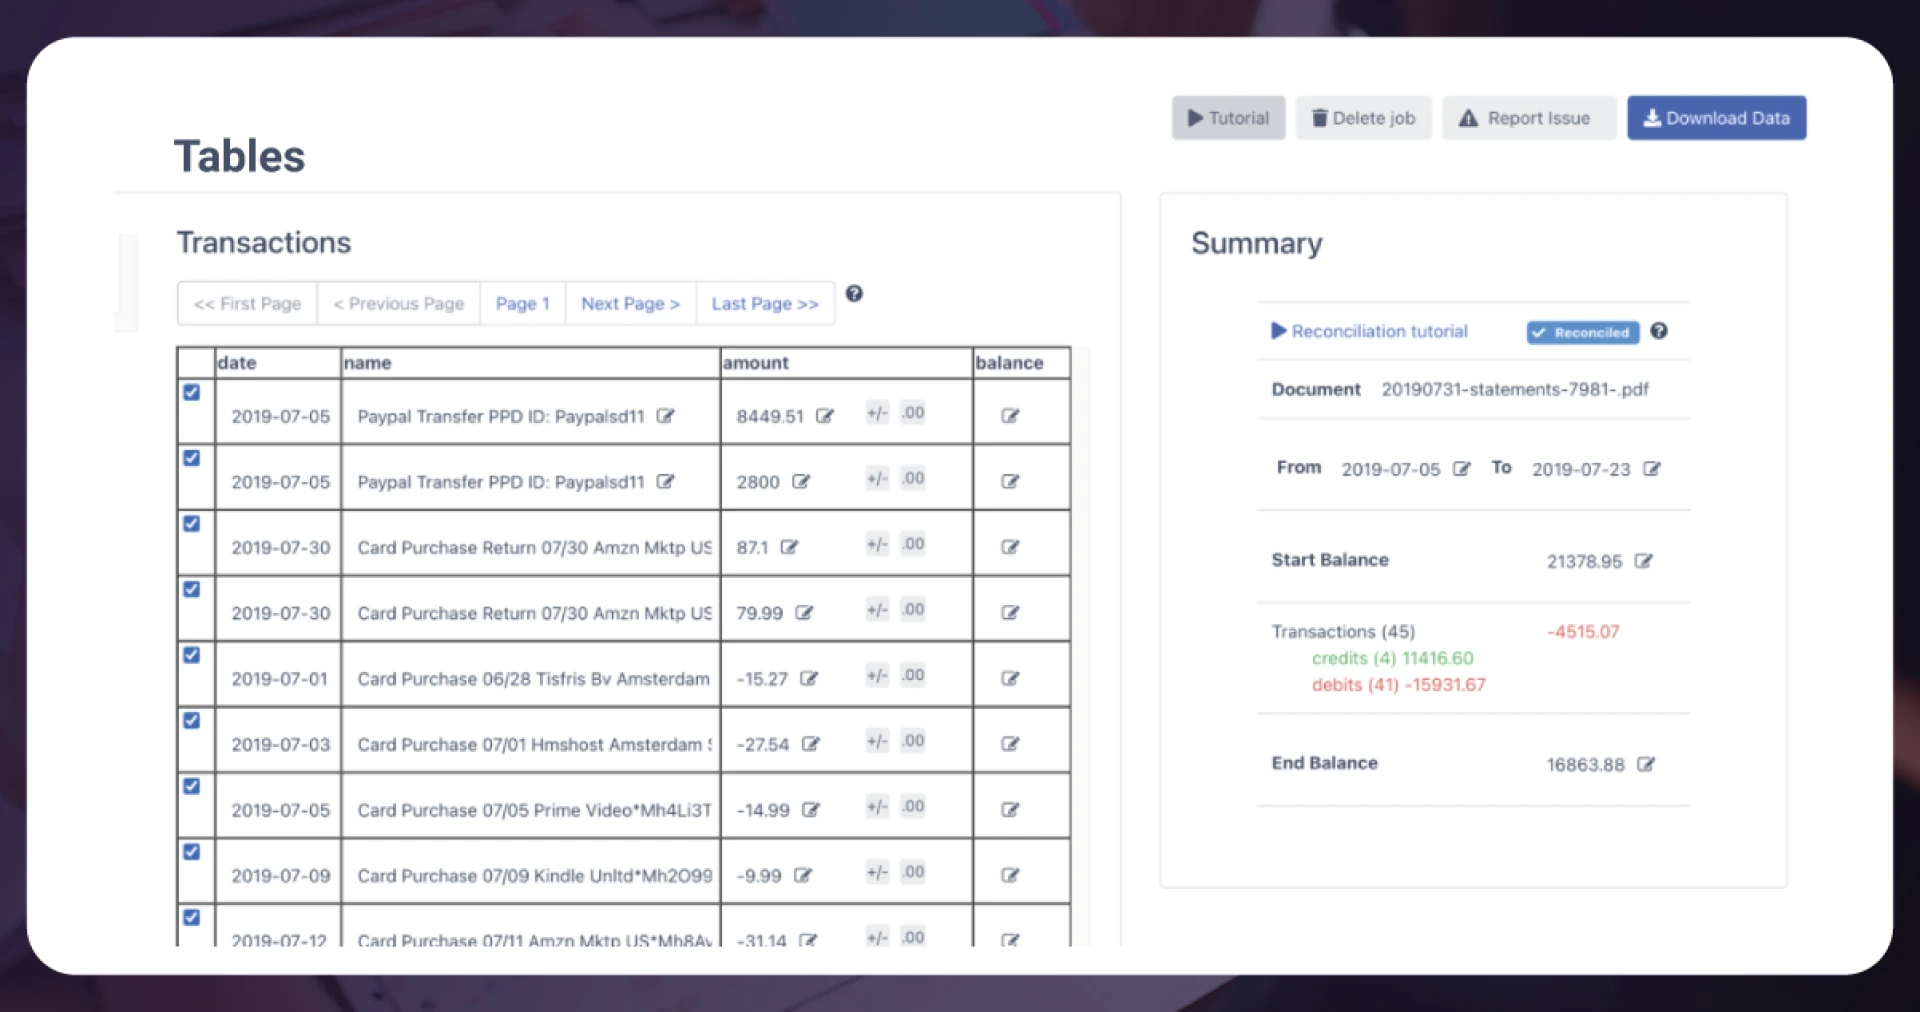Jump to Last Page of transactions

764,304
